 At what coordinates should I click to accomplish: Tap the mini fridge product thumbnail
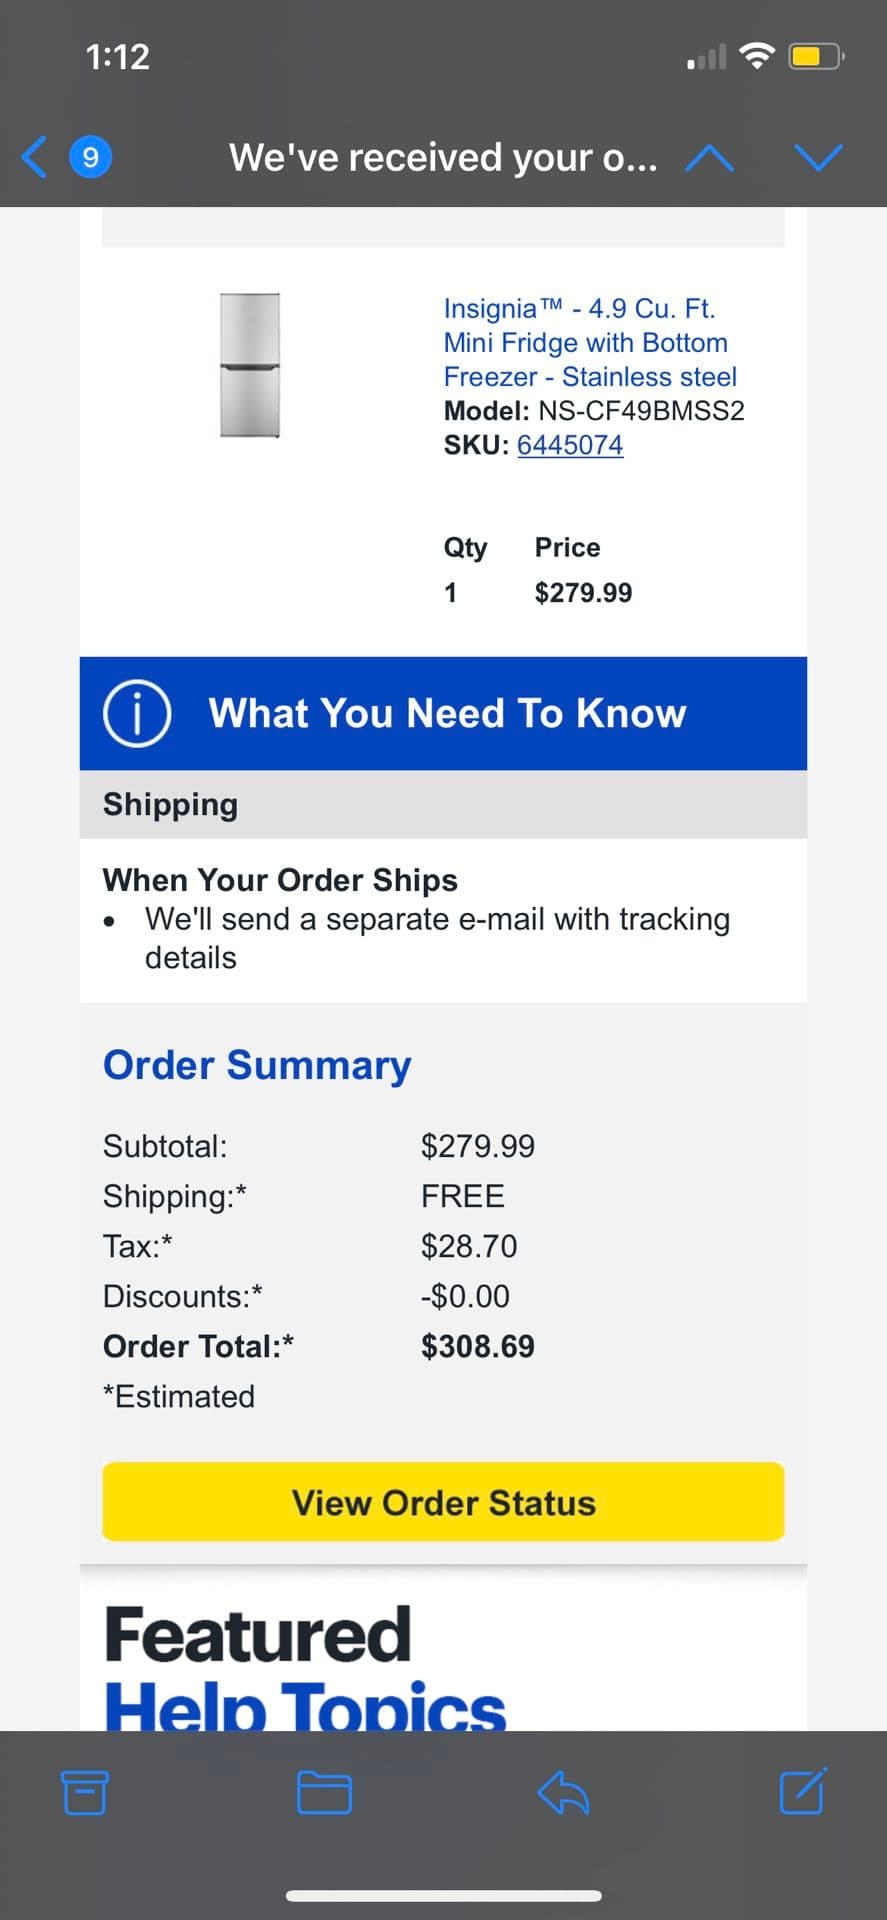click(250, 365)
